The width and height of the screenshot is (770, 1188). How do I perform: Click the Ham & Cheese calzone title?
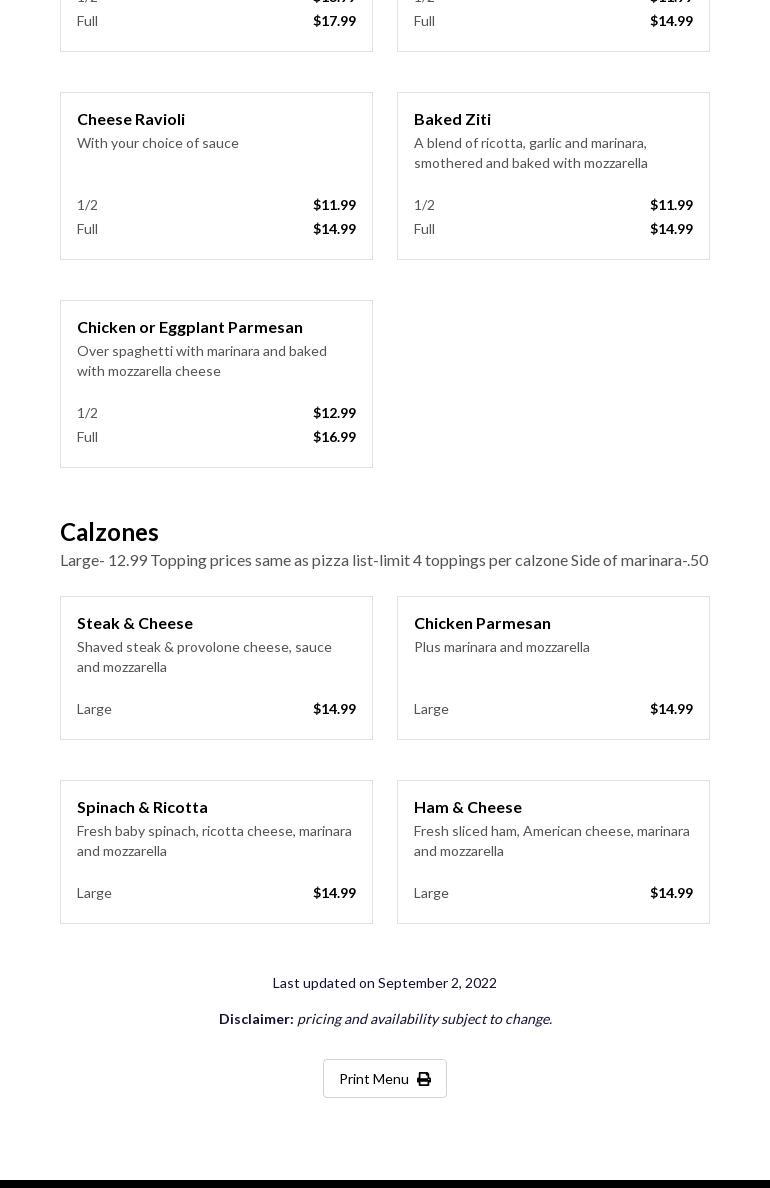point(468,807)
